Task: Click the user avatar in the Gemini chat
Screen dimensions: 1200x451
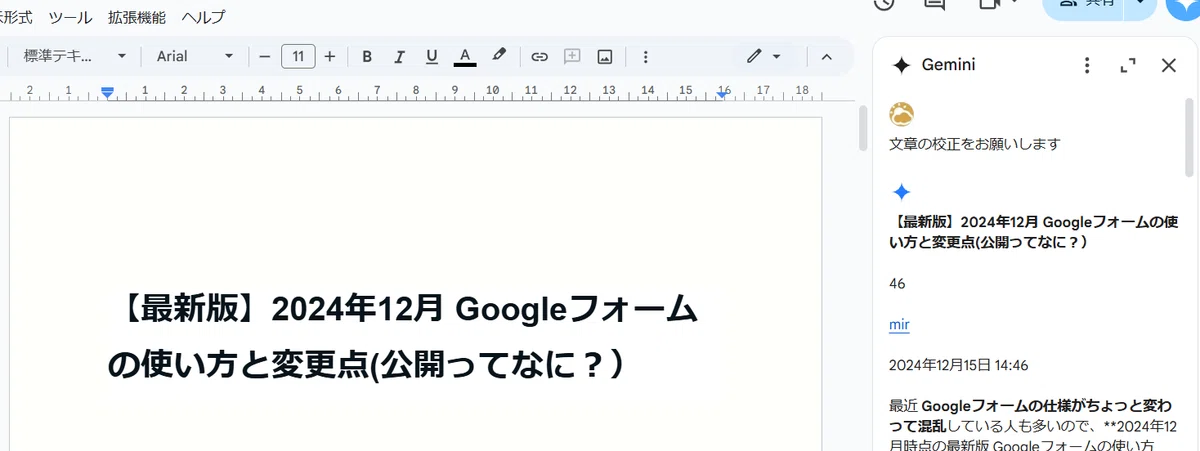Action: click(901, 114)
